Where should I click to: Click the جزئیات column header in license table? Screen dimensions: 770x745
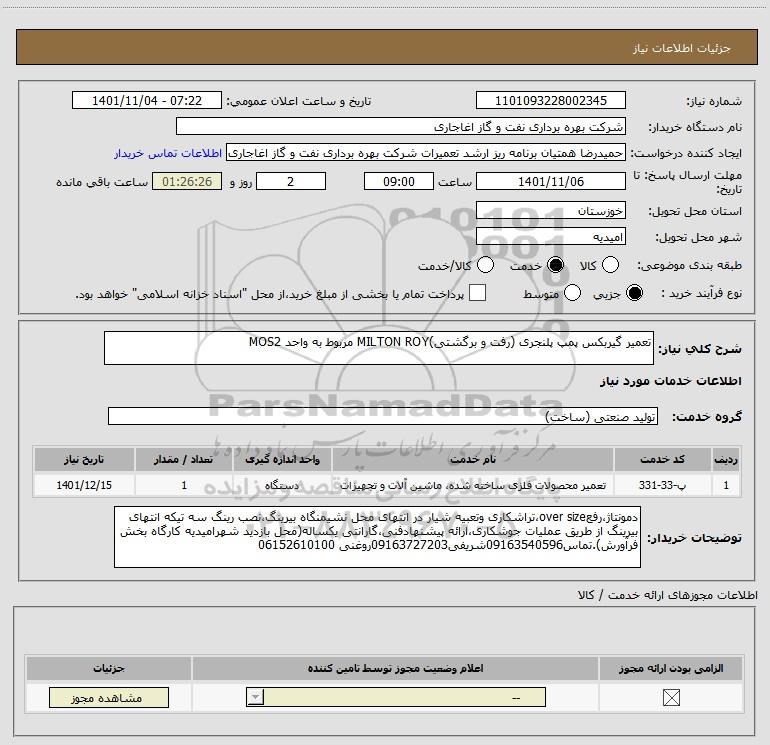pyautogui.click(x=109, y=668)
